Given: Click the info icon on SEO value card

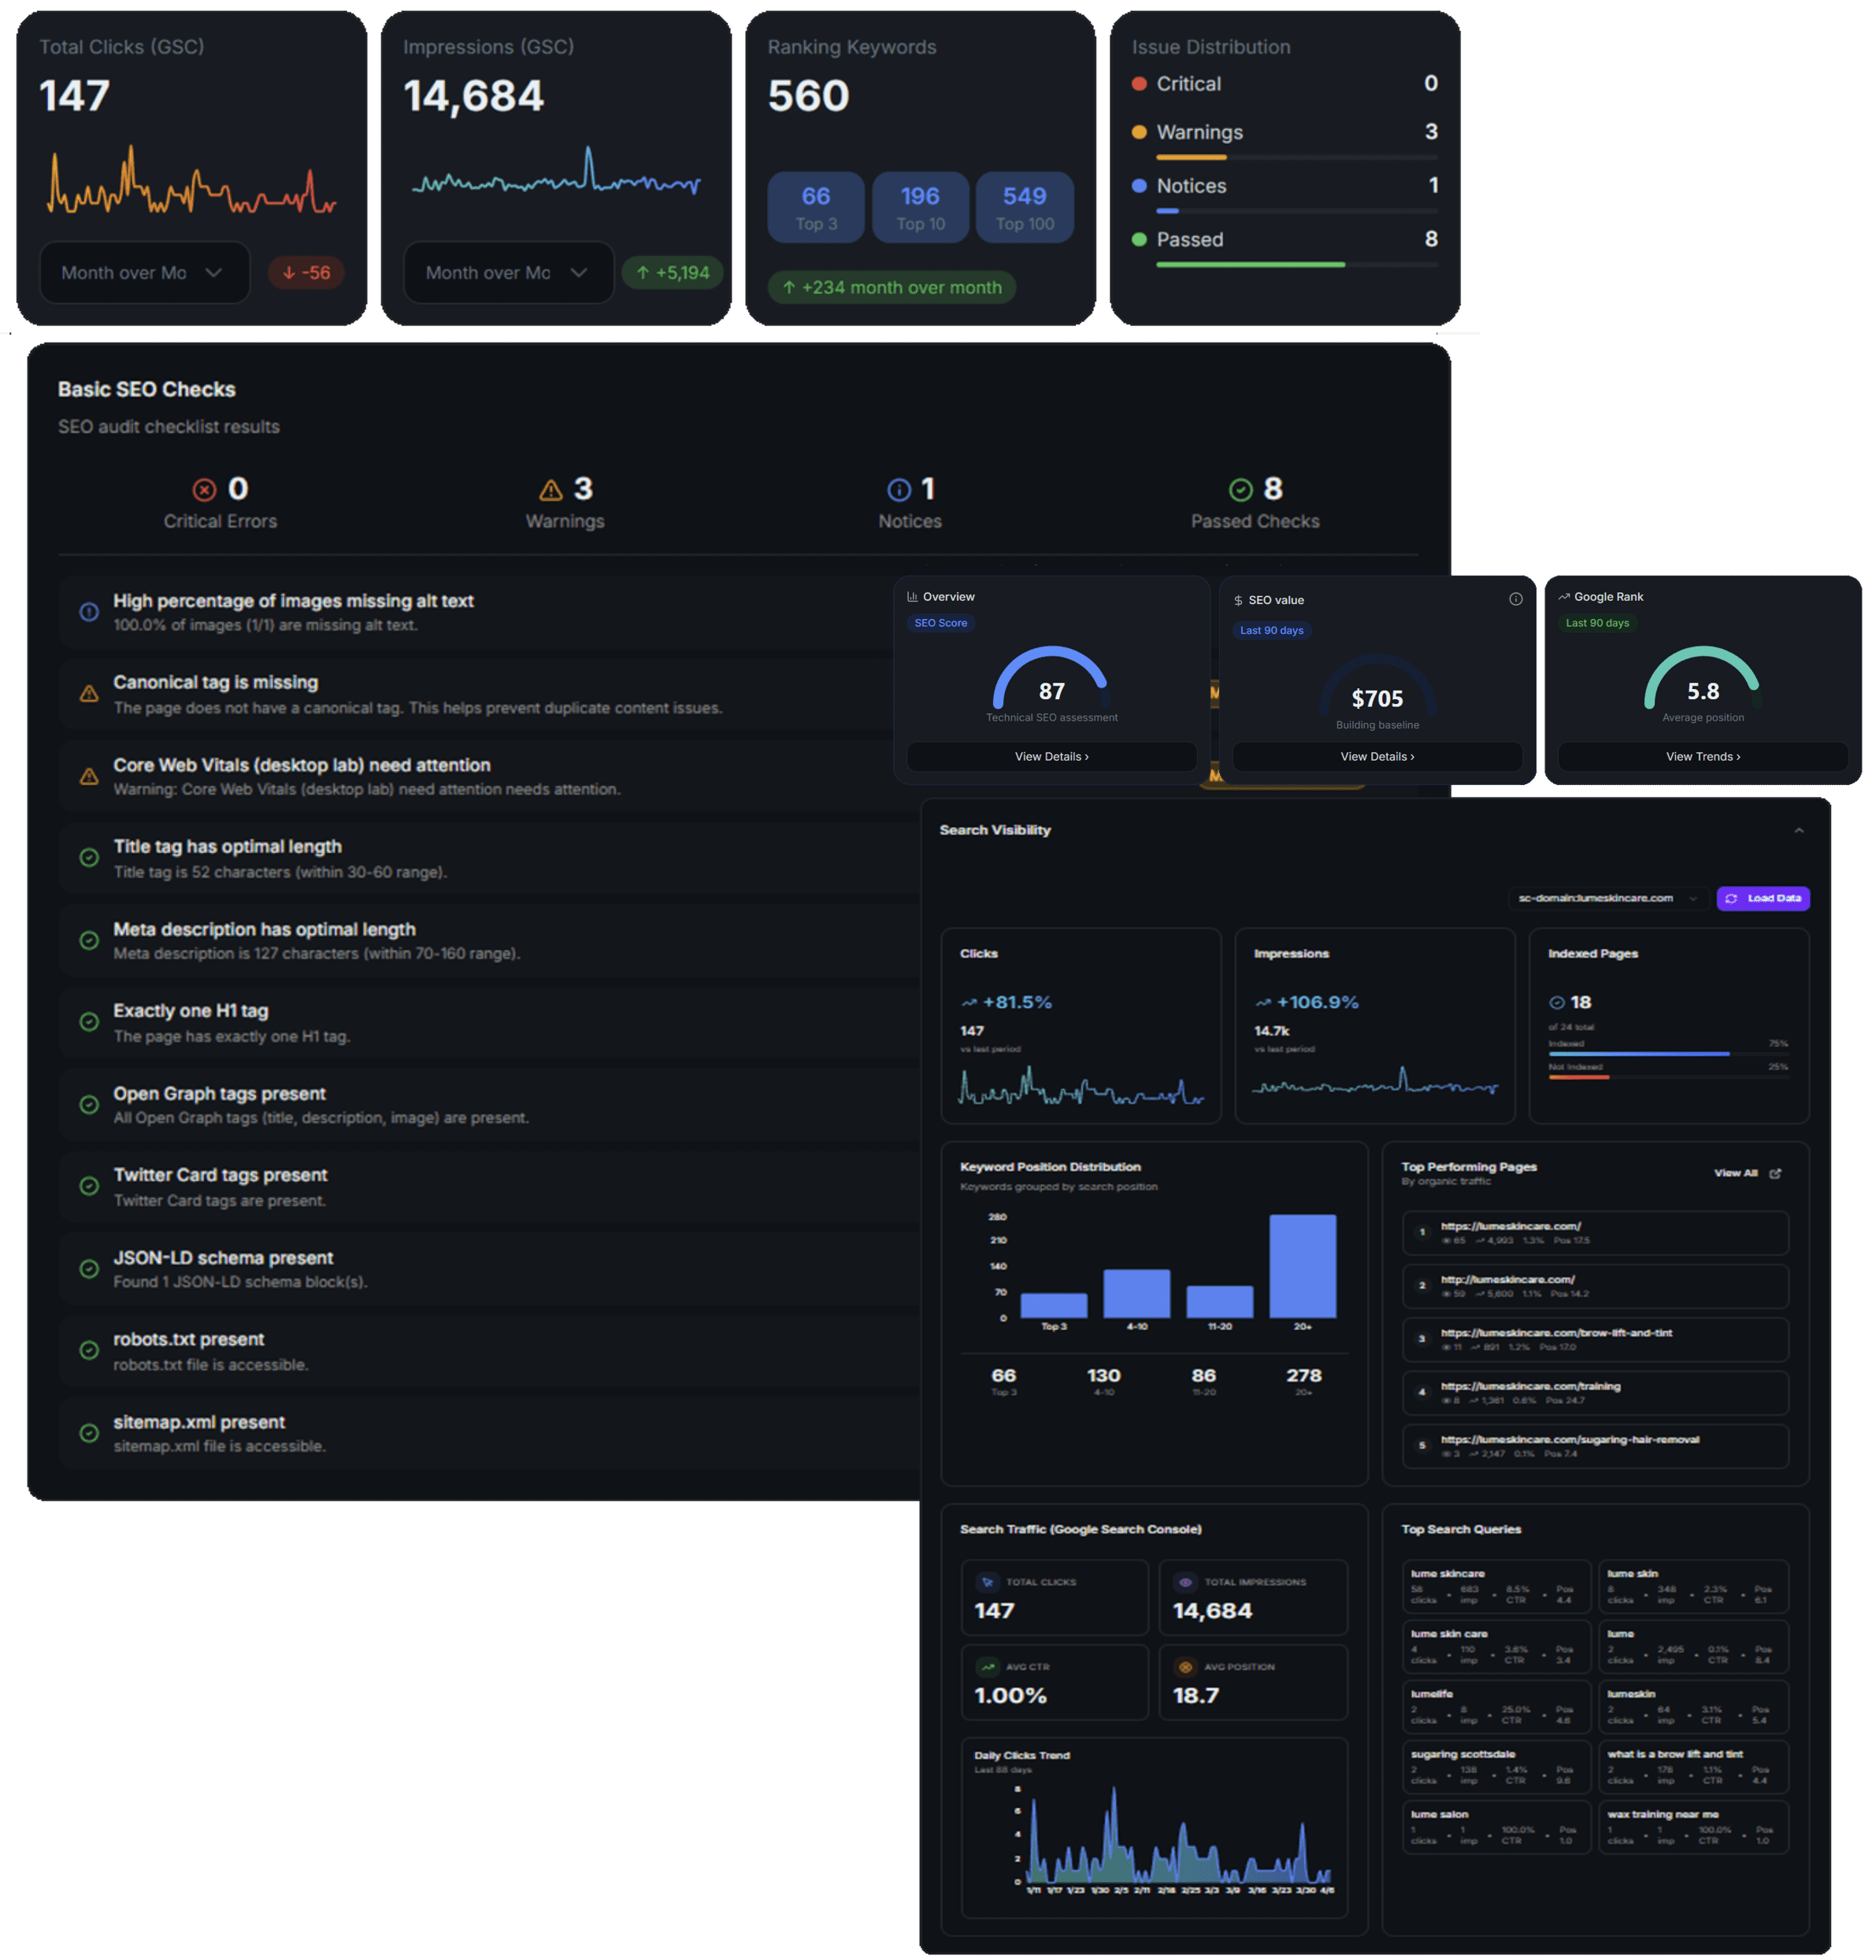Looking at the screenshot, I should click(x=1515, y=599).
